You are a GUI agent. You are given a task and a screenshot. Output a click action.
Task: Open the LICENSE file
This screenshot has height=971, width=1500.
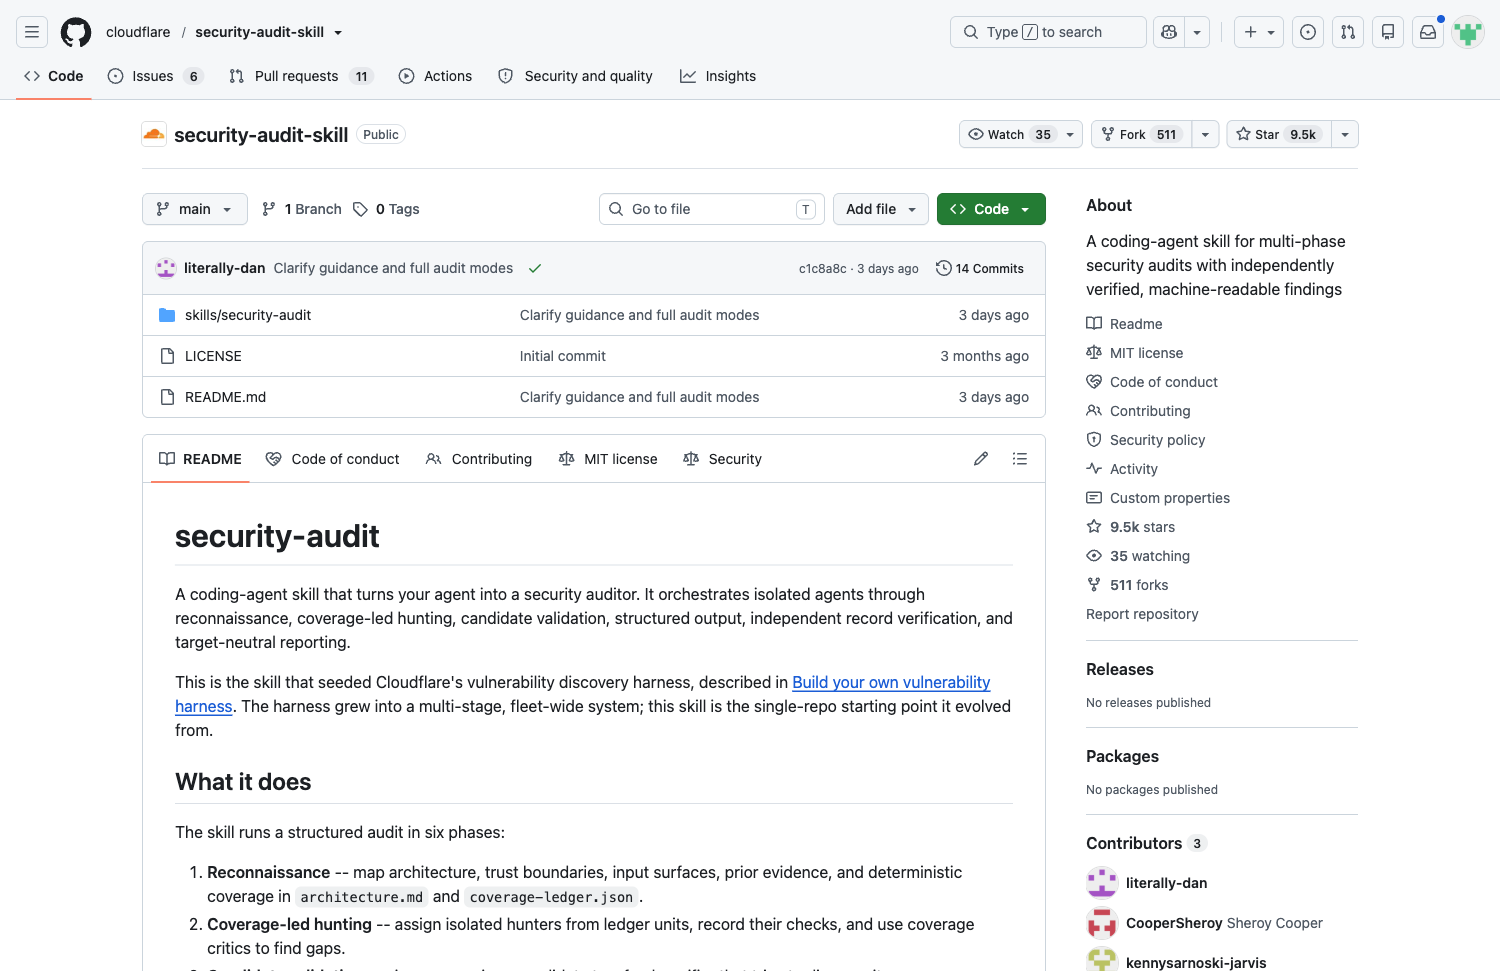[213, 356]
